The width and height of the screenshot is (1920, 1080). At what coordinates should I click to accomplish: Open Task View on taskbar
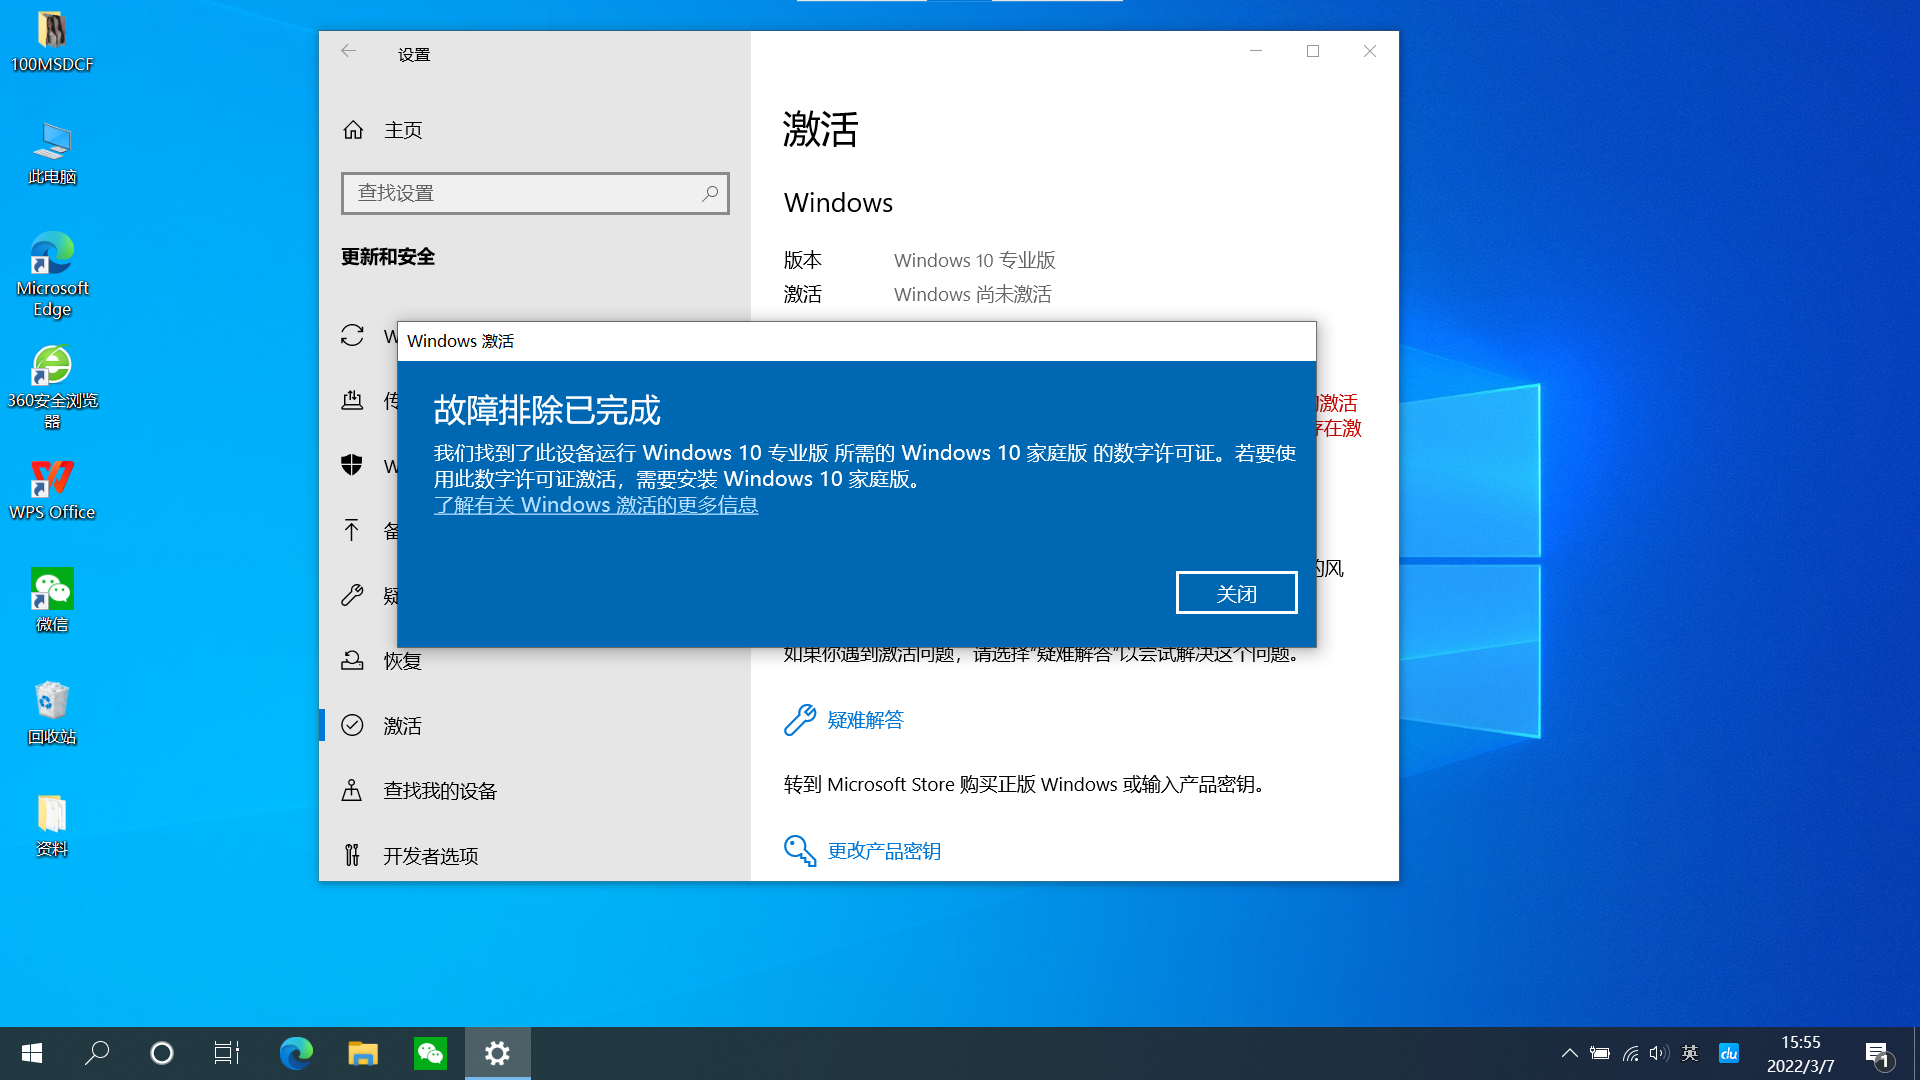click(x=227, y=1053)
